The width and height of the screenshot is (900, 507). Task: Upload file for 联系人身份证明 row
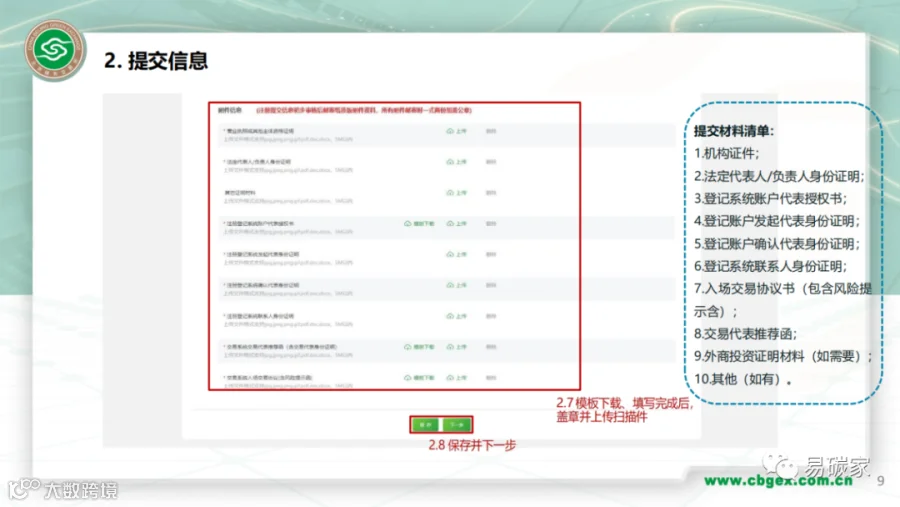point(457,316)
